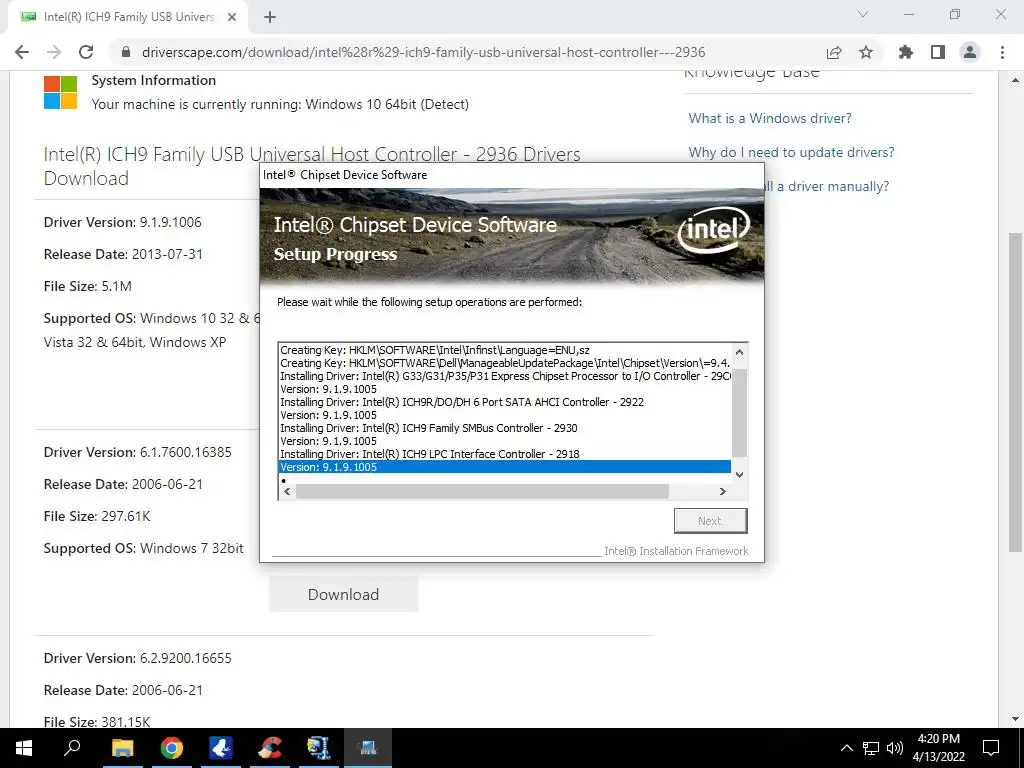Viewport: 1024px width, 768px height.
Task: Open the tab search chevron
Action: pyautogui.click(x=863, y=14)
